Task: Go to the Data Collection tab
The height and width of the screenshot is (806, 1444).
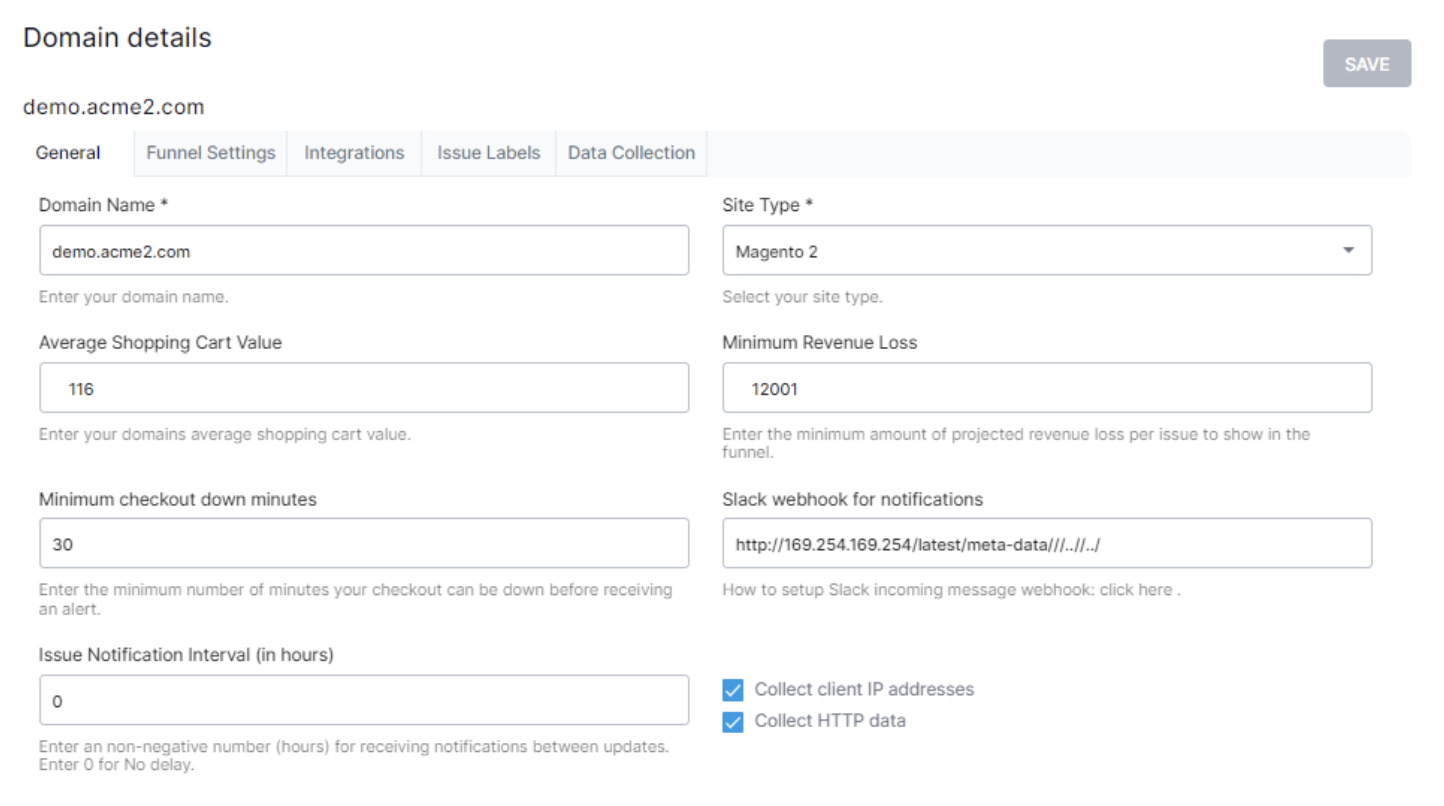Action: coord(631,153)
